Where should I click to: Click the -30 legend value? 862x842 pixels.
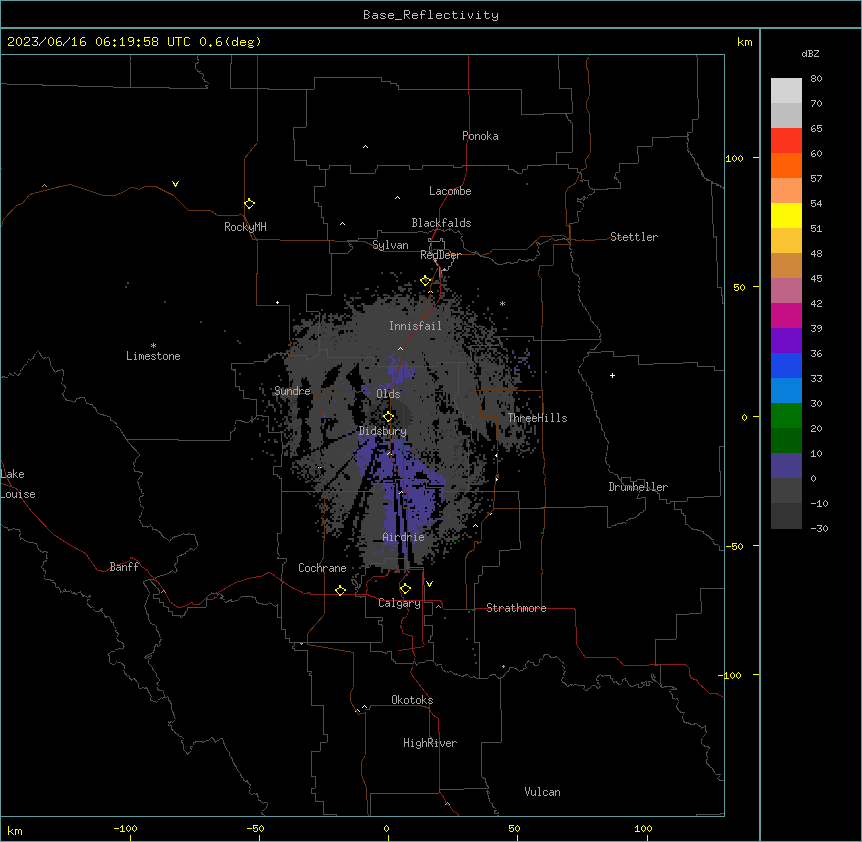819,529
